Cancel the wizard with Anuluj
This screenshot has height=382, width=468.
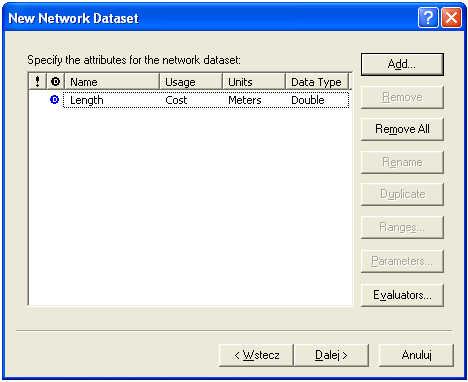click(x=416, y=355)
